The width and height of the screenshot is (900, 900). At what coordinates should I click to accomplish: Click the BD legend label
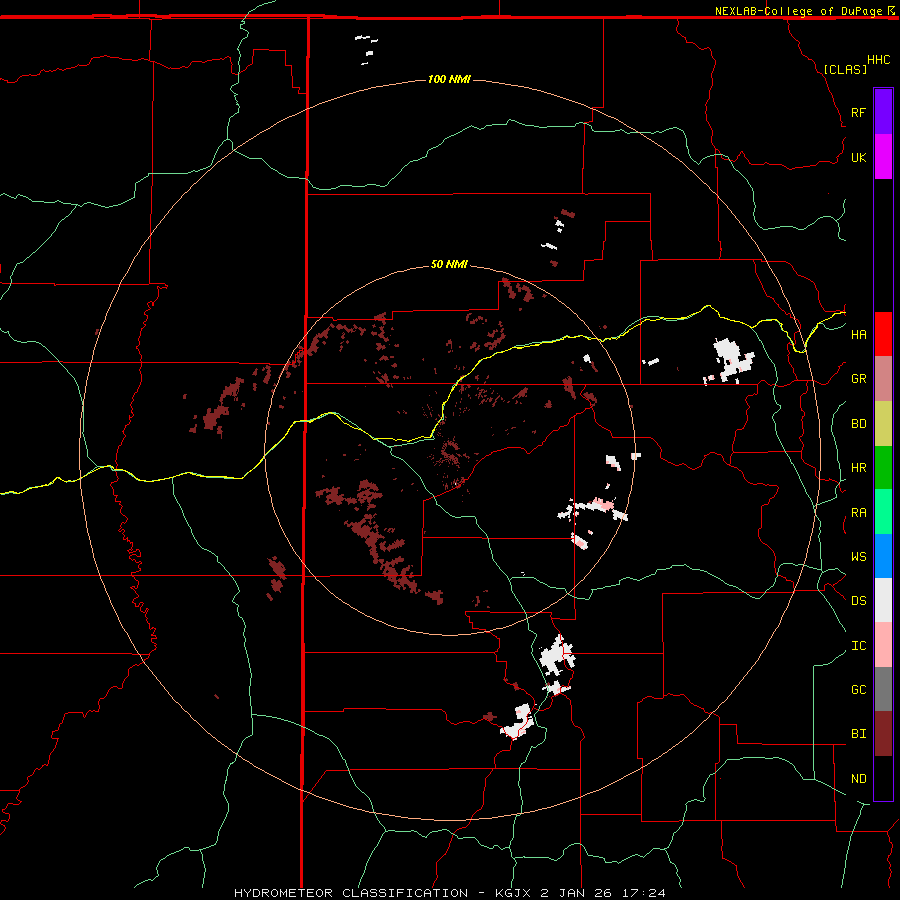858,424
